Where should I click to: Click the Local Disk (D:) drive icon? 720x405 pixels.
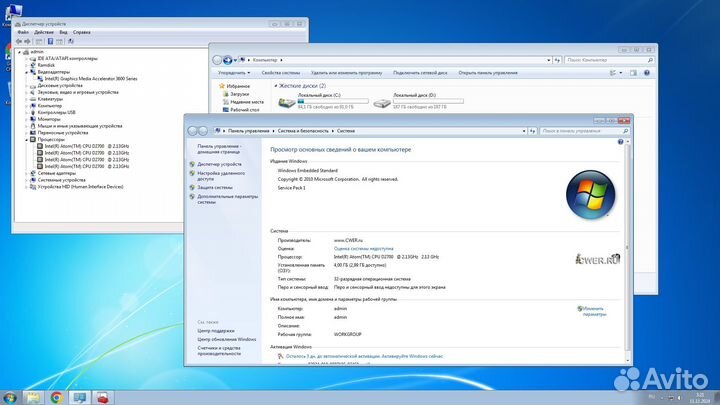point(382,101)
